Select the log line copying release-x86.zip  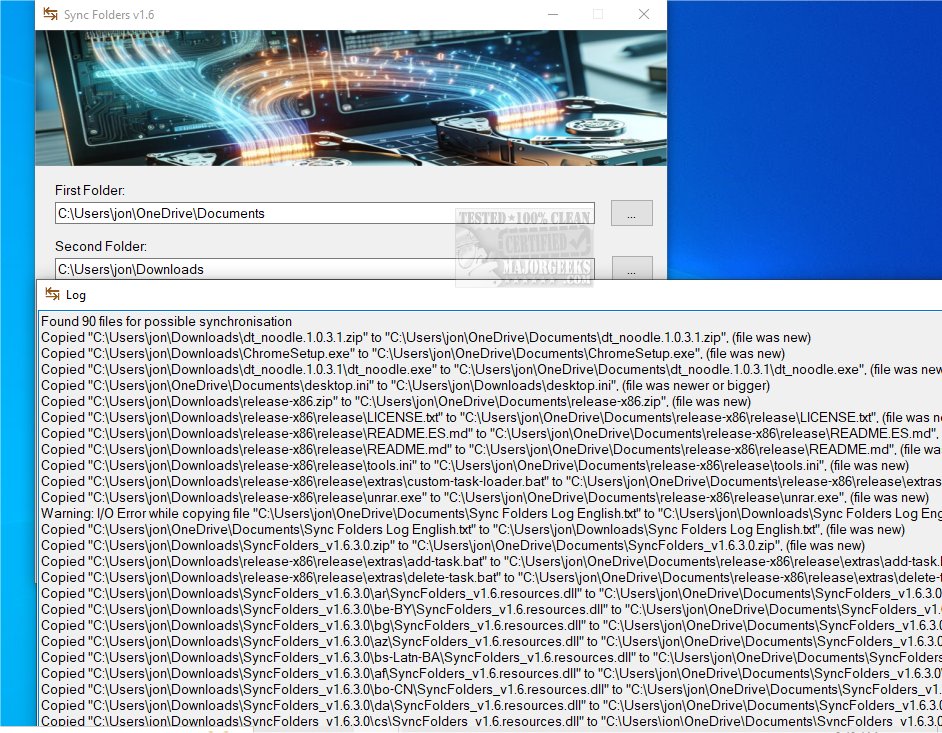coord(395,401)
